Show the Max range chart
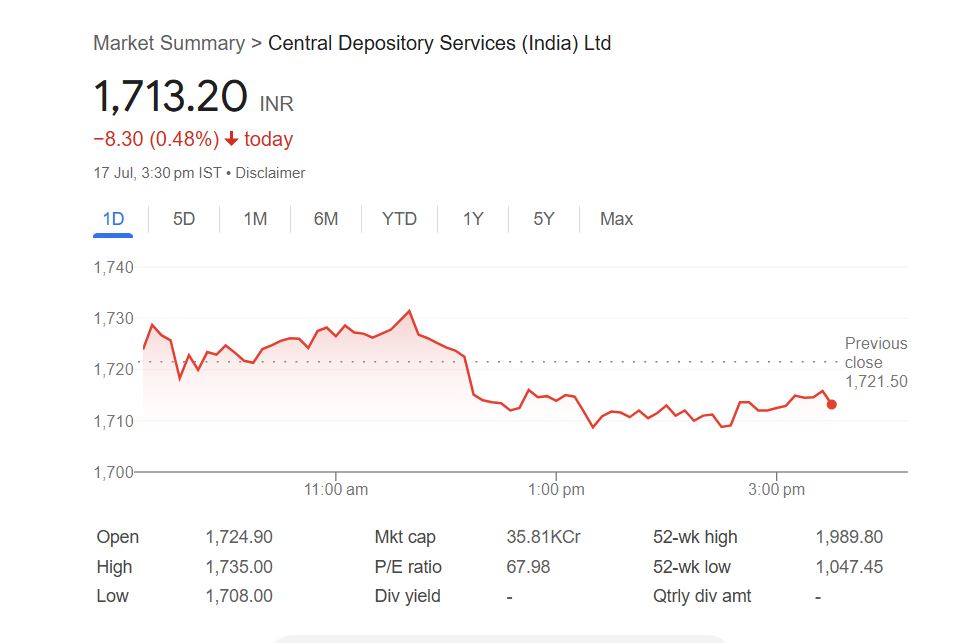Screen dimensions: 973x643 point(616,219)
